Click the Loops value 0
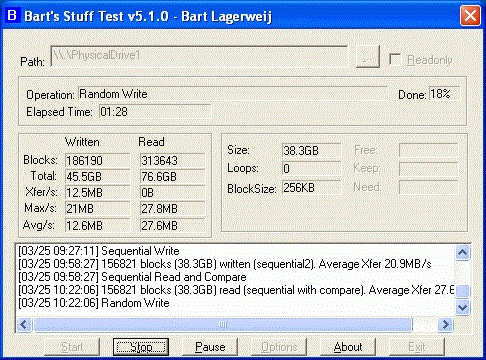This screenshot has width=486, height=360. pyautogui.click(x=311, y=169)
